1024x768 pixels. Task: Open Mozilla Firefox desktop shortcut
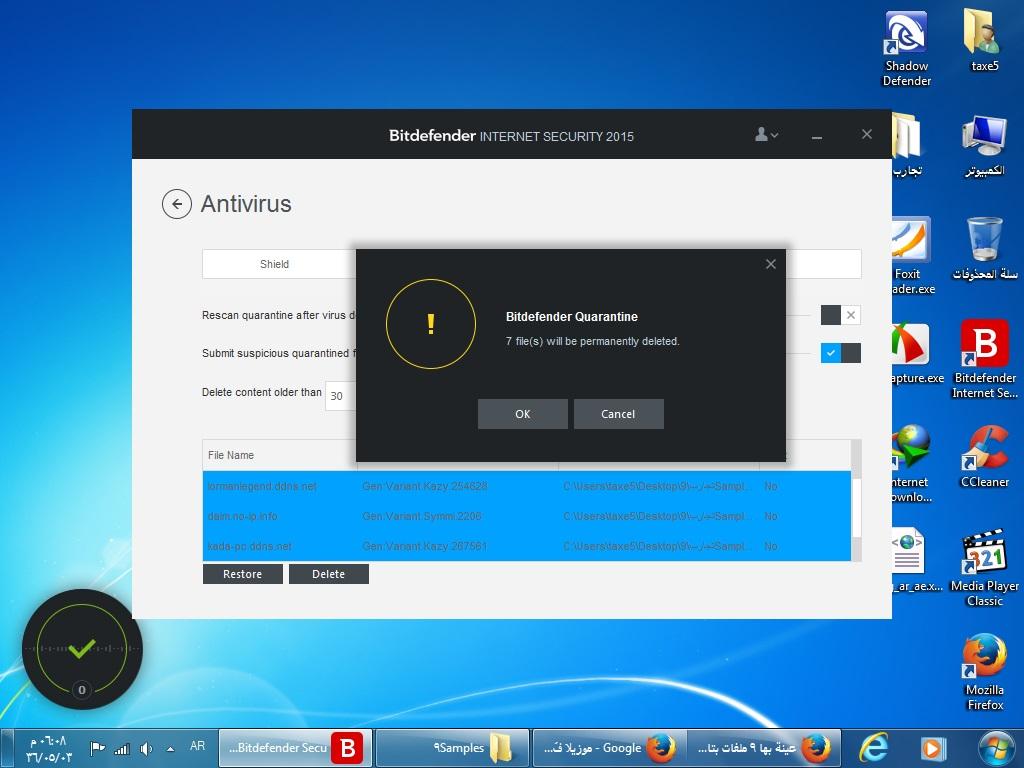point(984,672)
